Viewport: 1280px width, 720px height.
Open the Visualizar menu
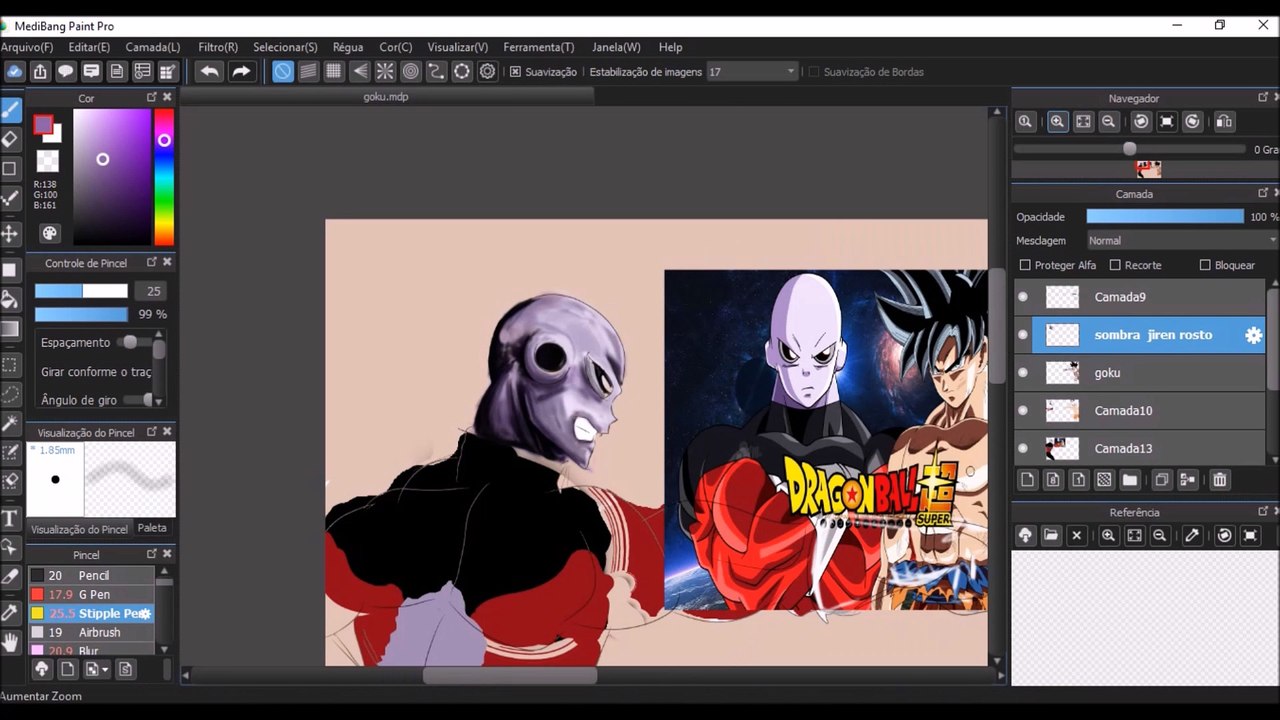coord(458,47)
